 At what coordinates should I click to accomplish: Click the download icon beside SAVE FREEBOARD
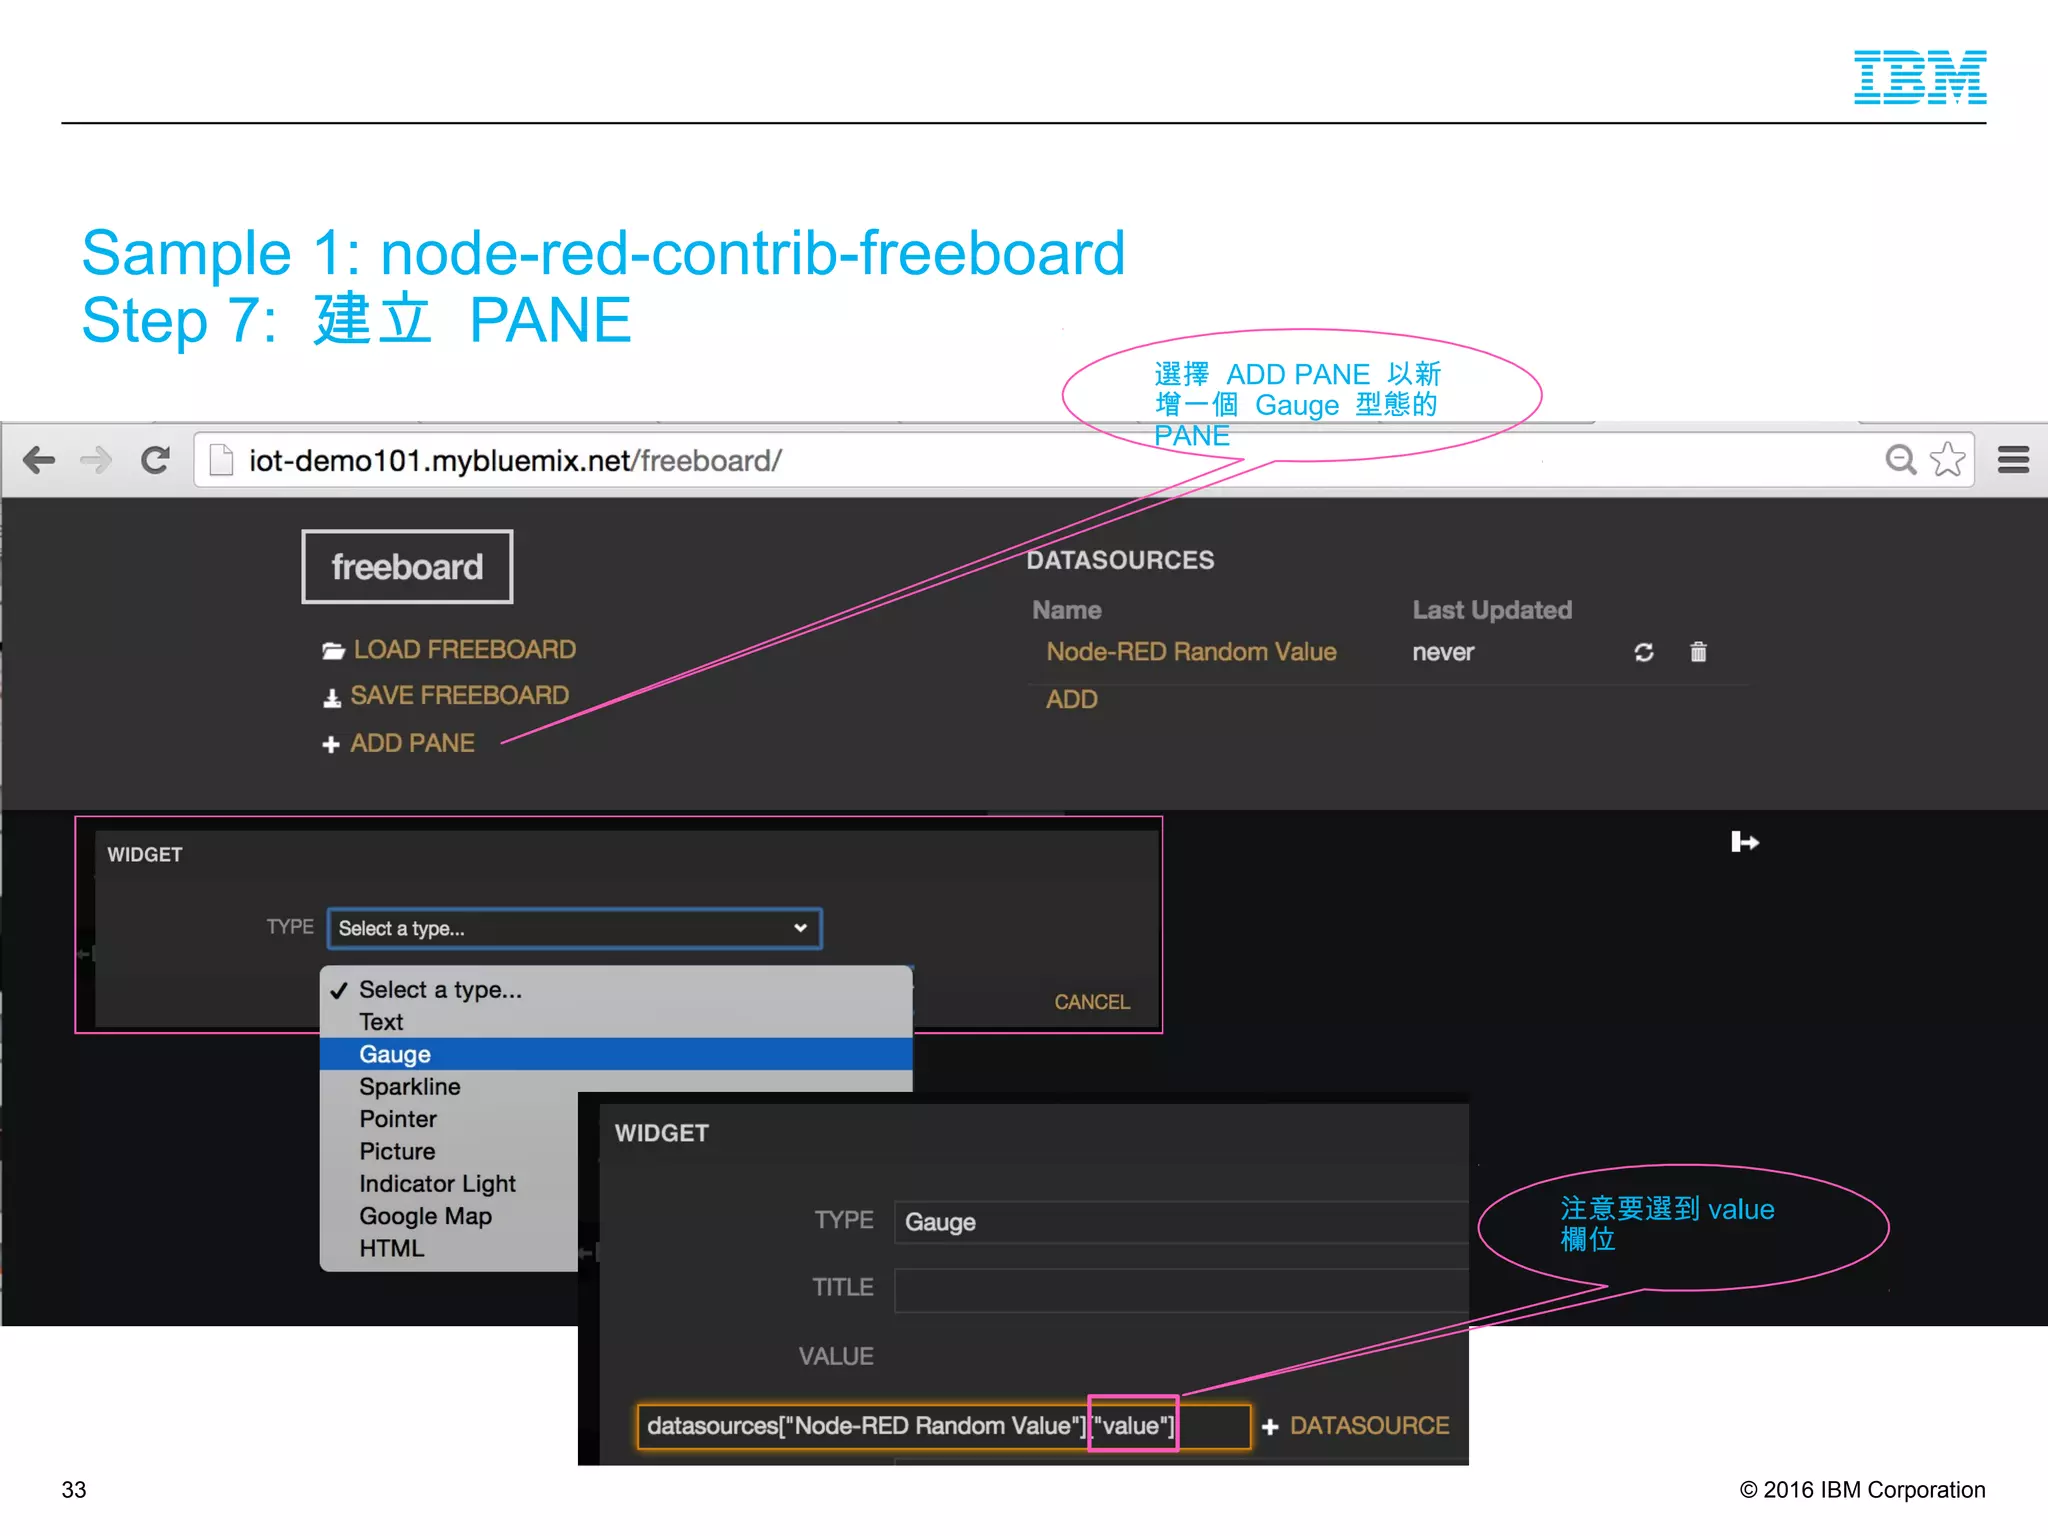tap(332, 698)
